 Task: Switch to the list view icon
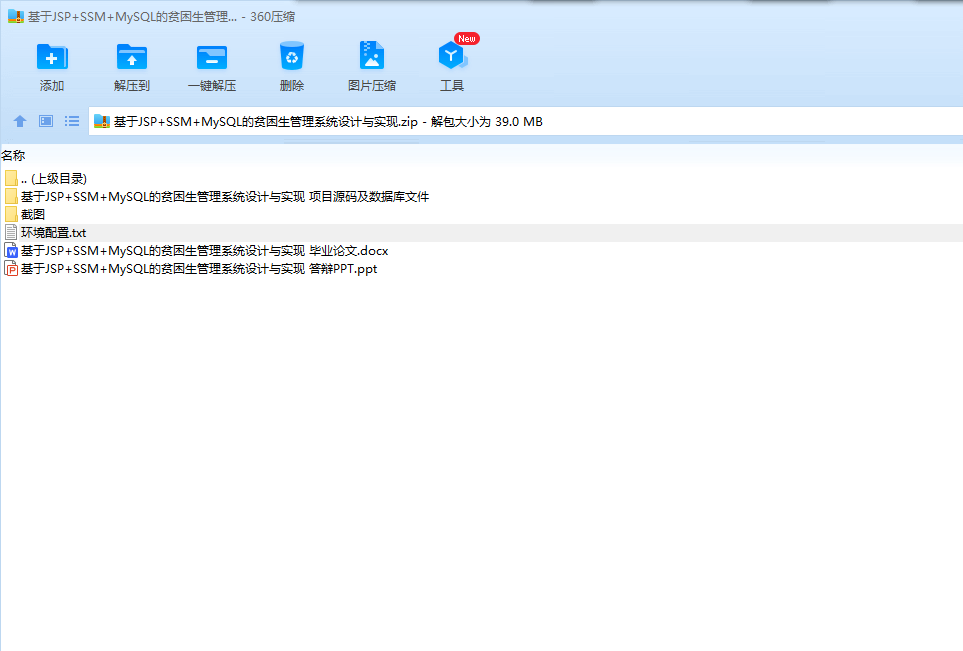72,121
